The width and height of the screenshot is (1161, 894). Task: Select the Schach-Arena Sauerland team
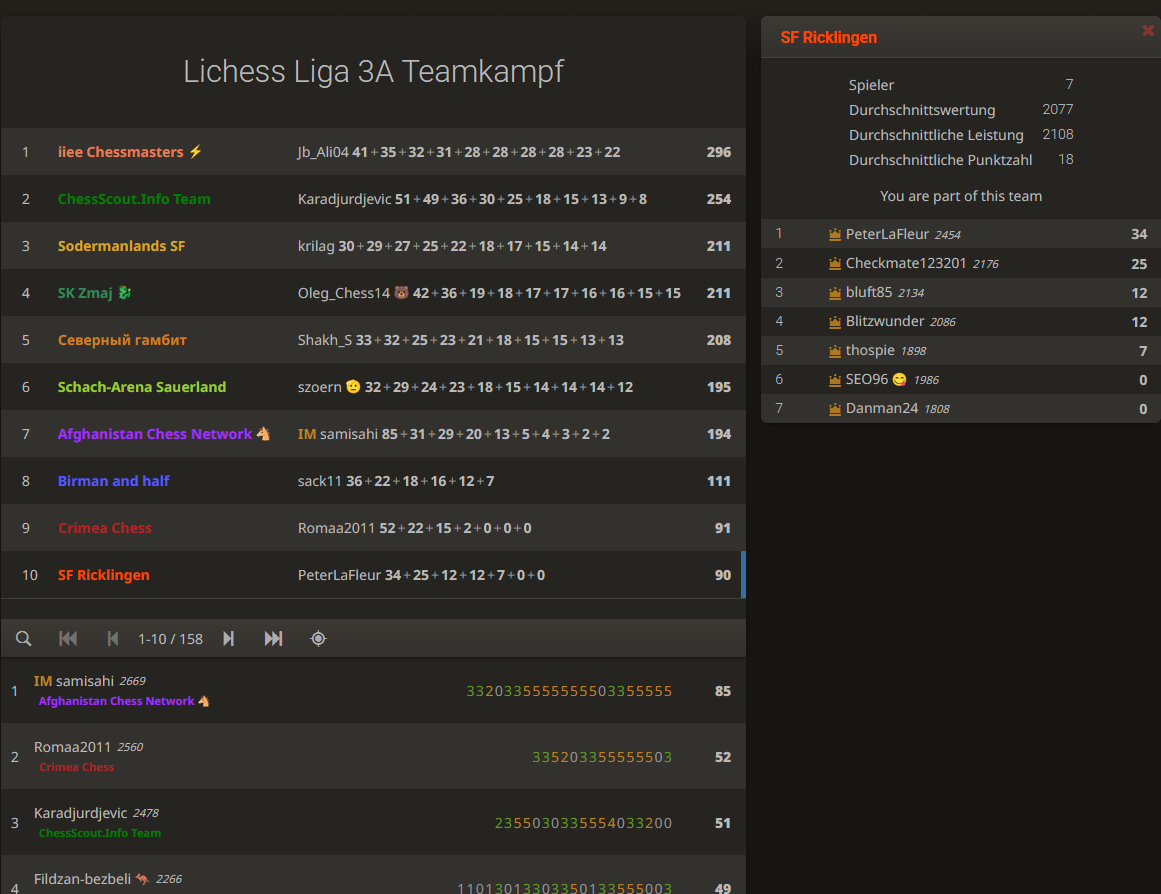pyautogui.click(x=142, y=387)
